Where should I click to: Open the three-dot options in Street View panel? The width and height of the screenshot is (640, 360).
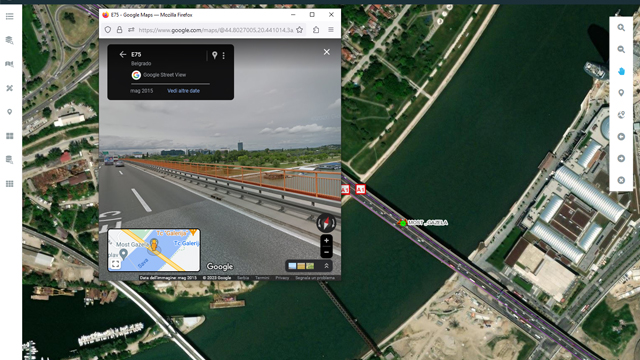click(223, 56)
